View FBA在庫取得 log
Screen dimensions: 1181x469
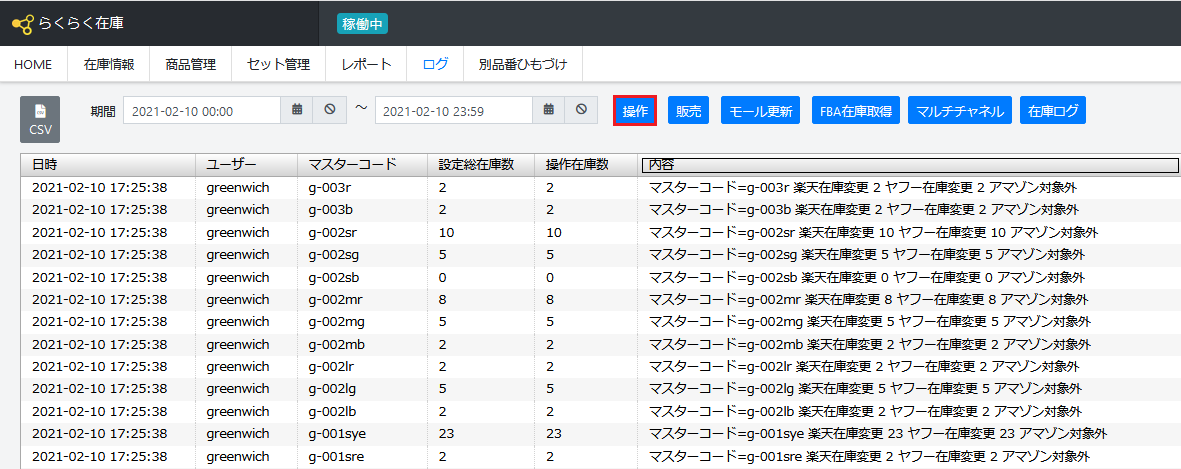[x=856, y=111]
